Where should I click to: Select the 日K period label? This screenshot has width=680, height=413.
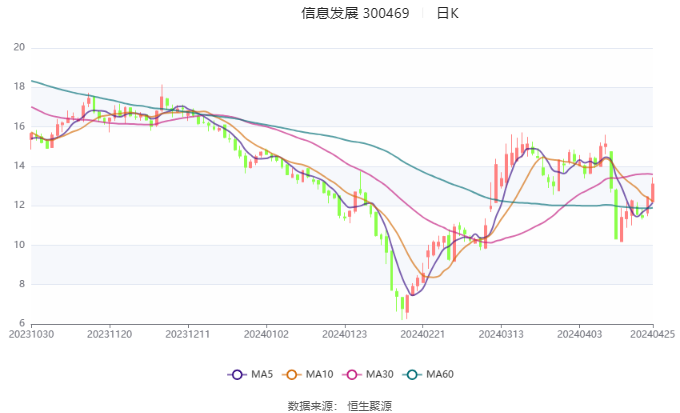(447, 13)
